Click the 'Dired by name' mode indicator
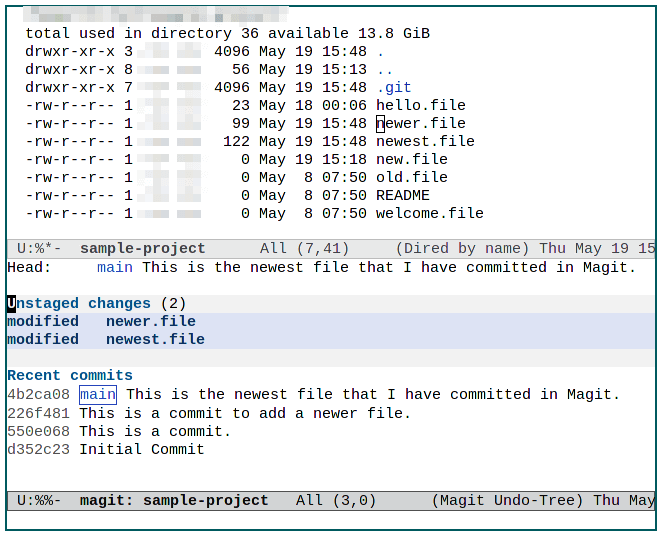661x535 pixels. [462, 248]
